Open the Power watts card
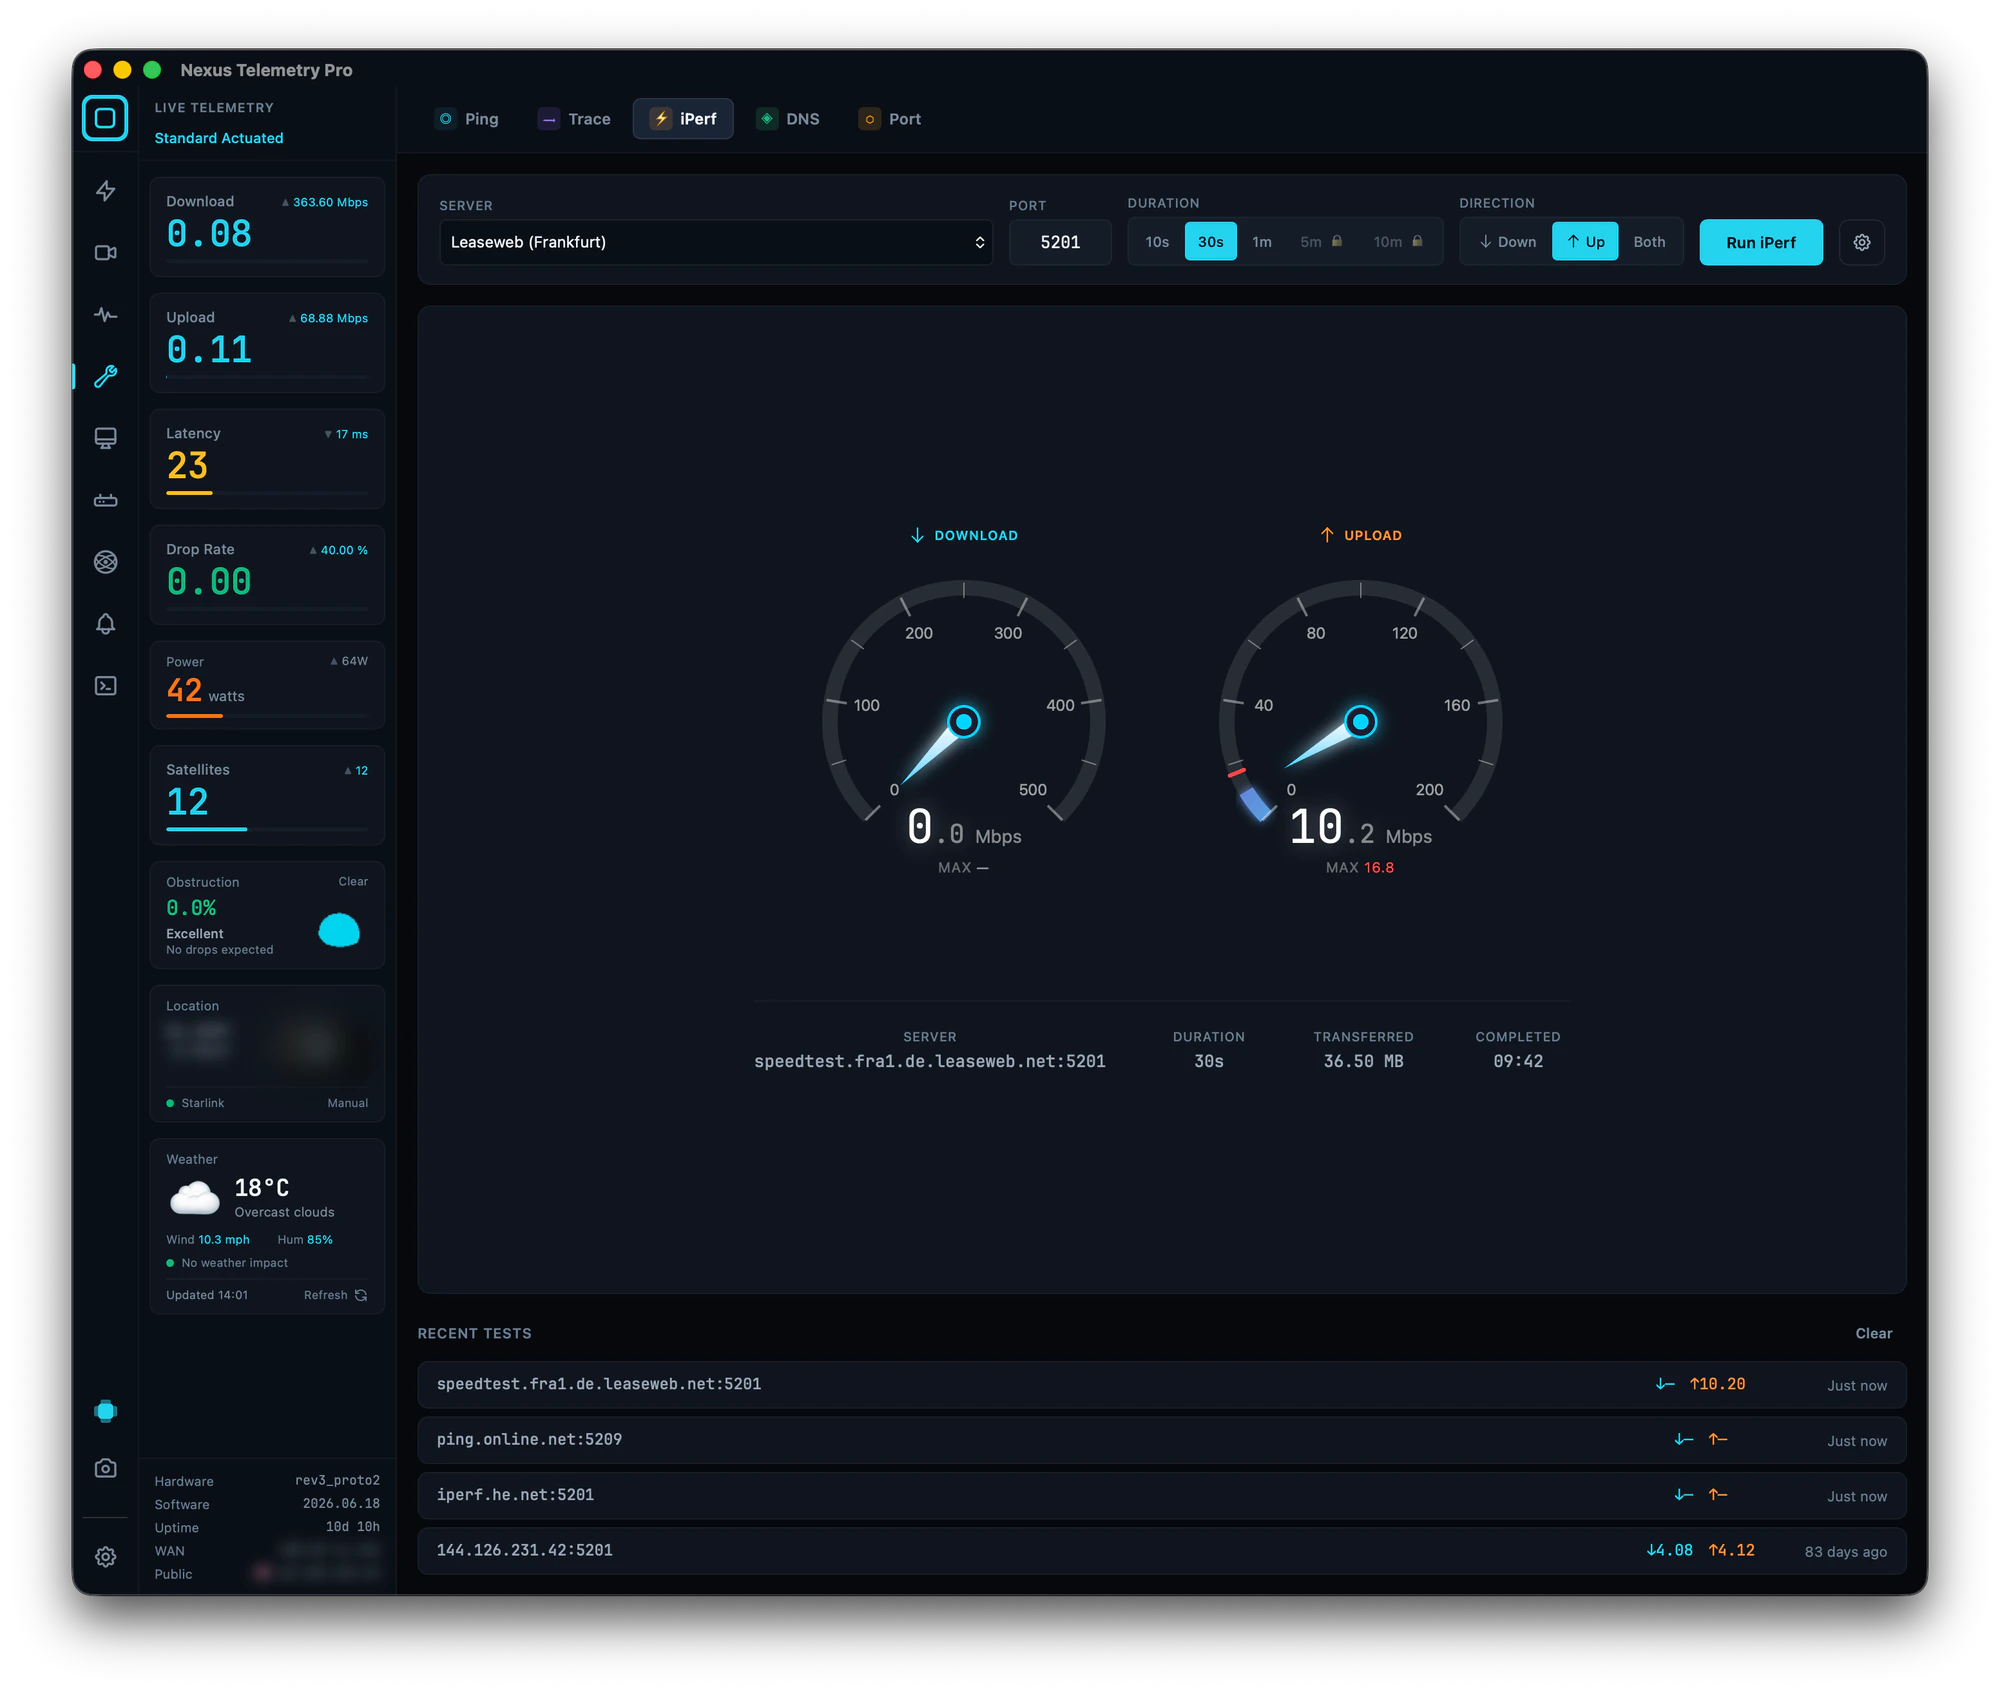The height and width of the screenshot is (1691, 2000). pos(267,685)
